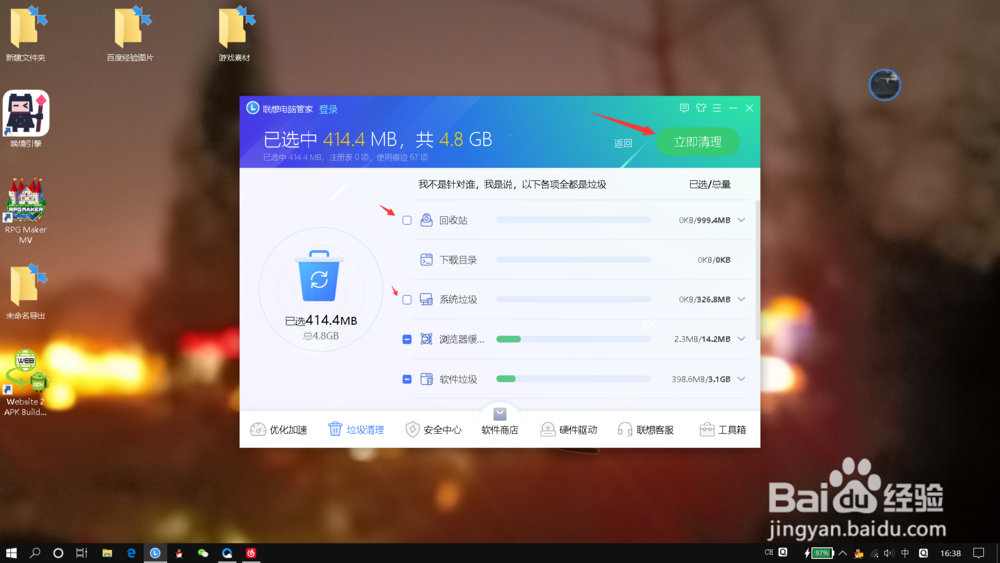The height and width of the screenshot is (563, 1000).
Task: Open the hamburger menu in title bar
Action: pyautogui.click(x=717, y=108)
